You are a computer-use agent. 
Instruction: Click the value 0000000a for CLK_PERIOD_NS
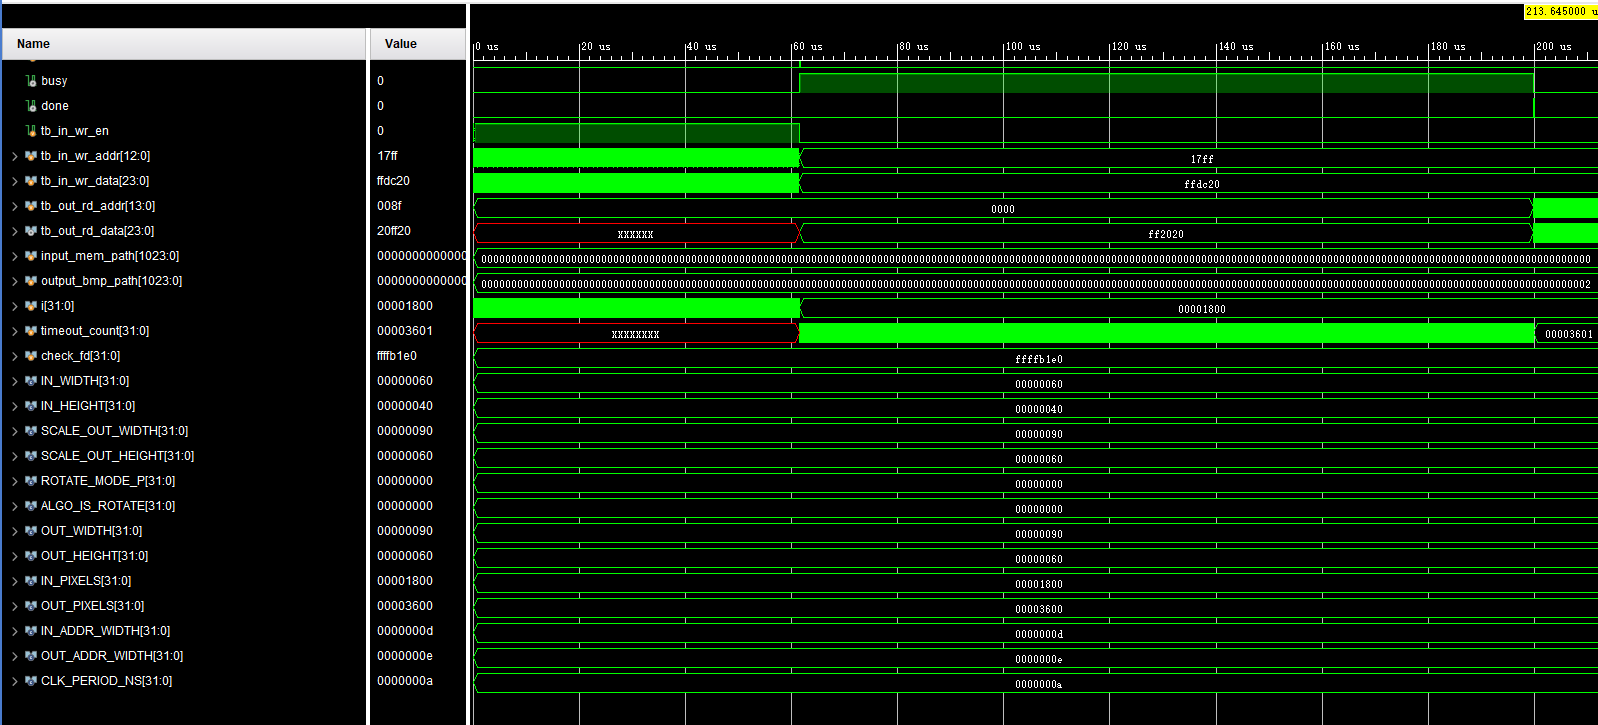[405, 681]
